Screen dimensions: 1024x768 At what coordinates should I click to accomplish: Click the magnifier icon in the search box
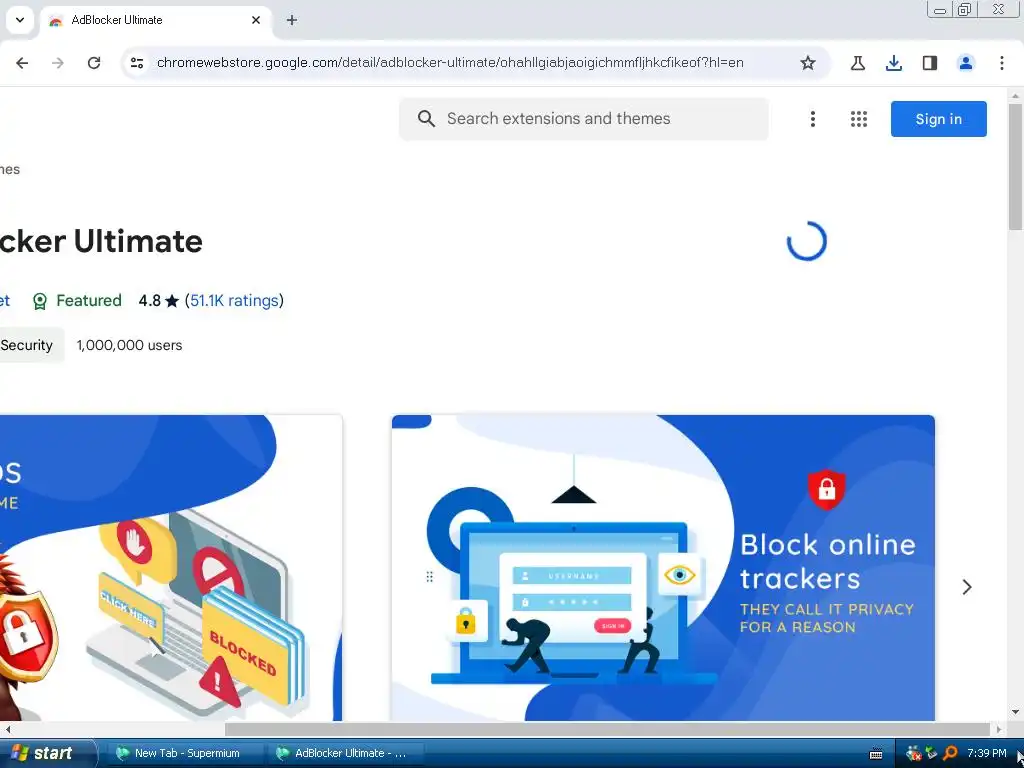point(426,119)
